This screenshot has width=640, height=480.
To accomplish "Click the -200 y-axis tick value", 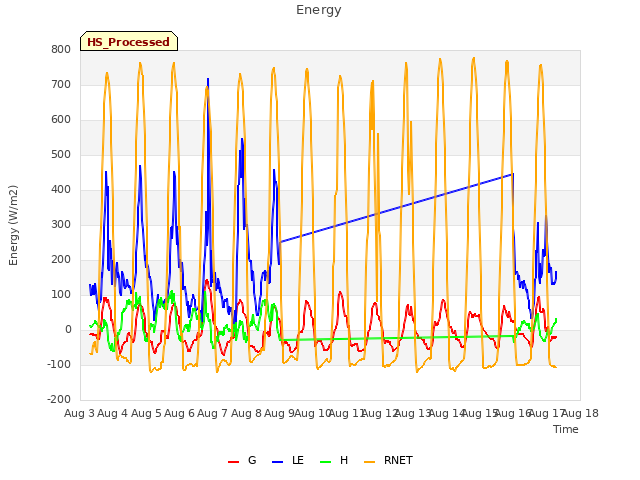I will (59, 400).
